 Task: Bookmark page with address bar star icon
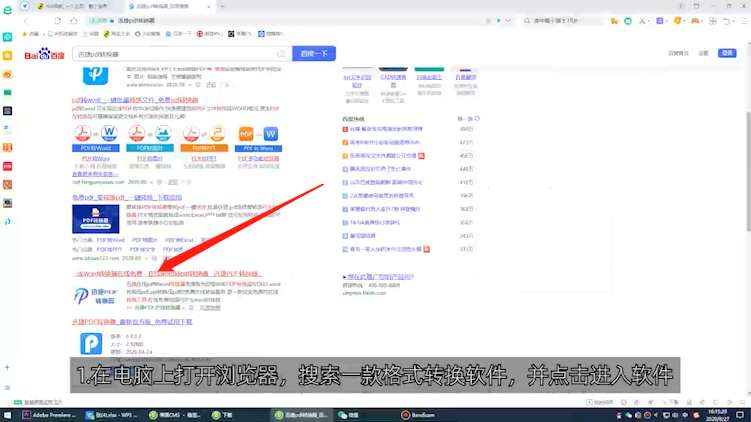click(x=488, y=21)
